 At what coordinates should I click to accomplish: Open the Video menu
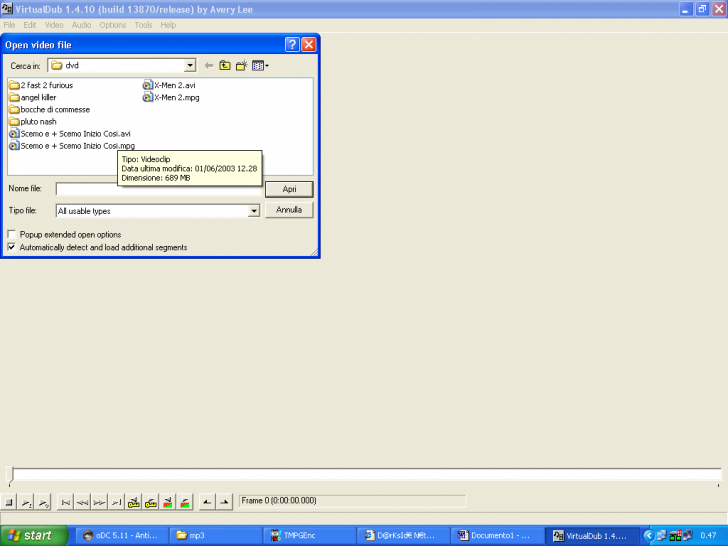(x=54, y=25)
